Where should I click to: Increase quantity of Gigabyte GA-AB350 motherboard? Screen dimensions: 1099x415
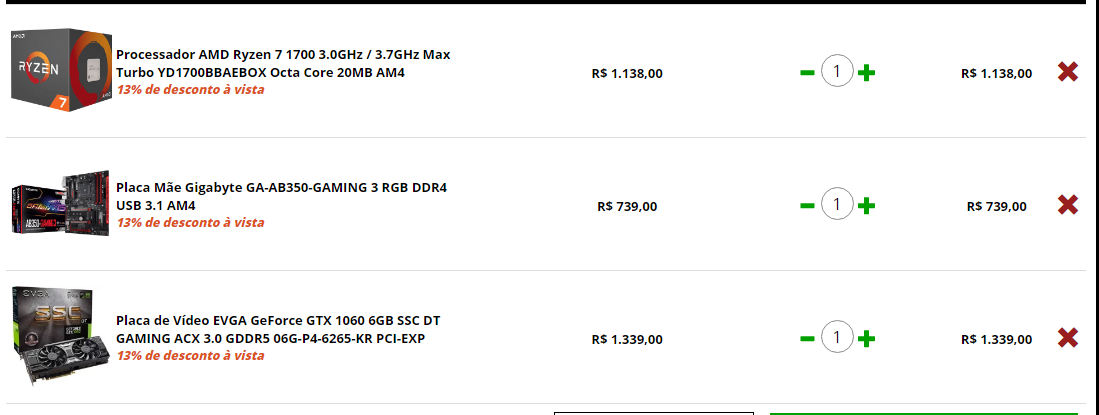pos(866,205)
